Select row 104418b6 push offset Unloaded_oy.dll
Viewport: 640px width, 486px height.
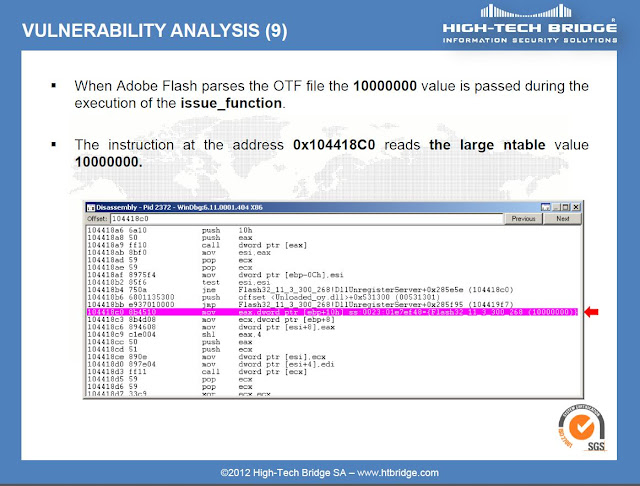332,297
